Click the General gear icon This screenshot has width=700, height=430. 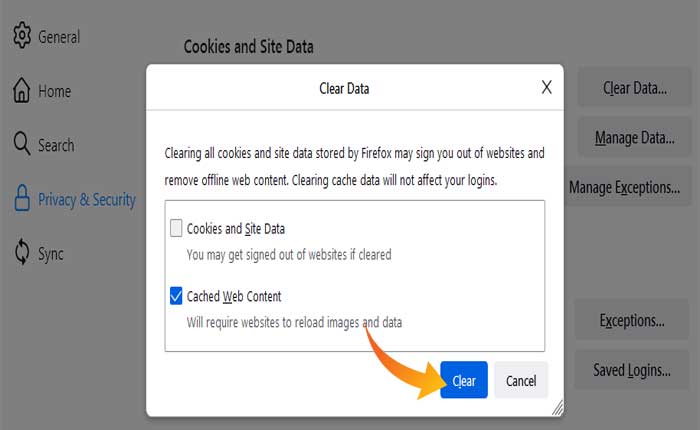tap(22, 36)
